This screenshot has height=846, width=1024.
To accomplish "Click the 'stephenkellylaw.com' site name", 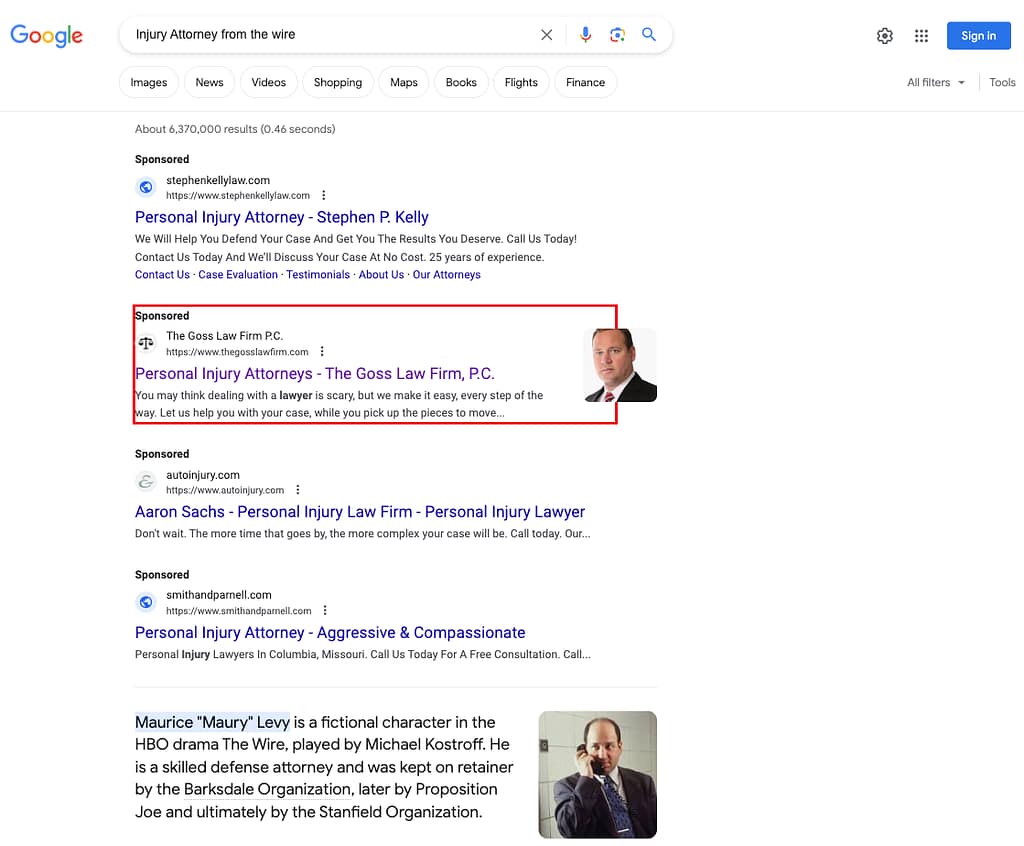I will tap(217, 180).
